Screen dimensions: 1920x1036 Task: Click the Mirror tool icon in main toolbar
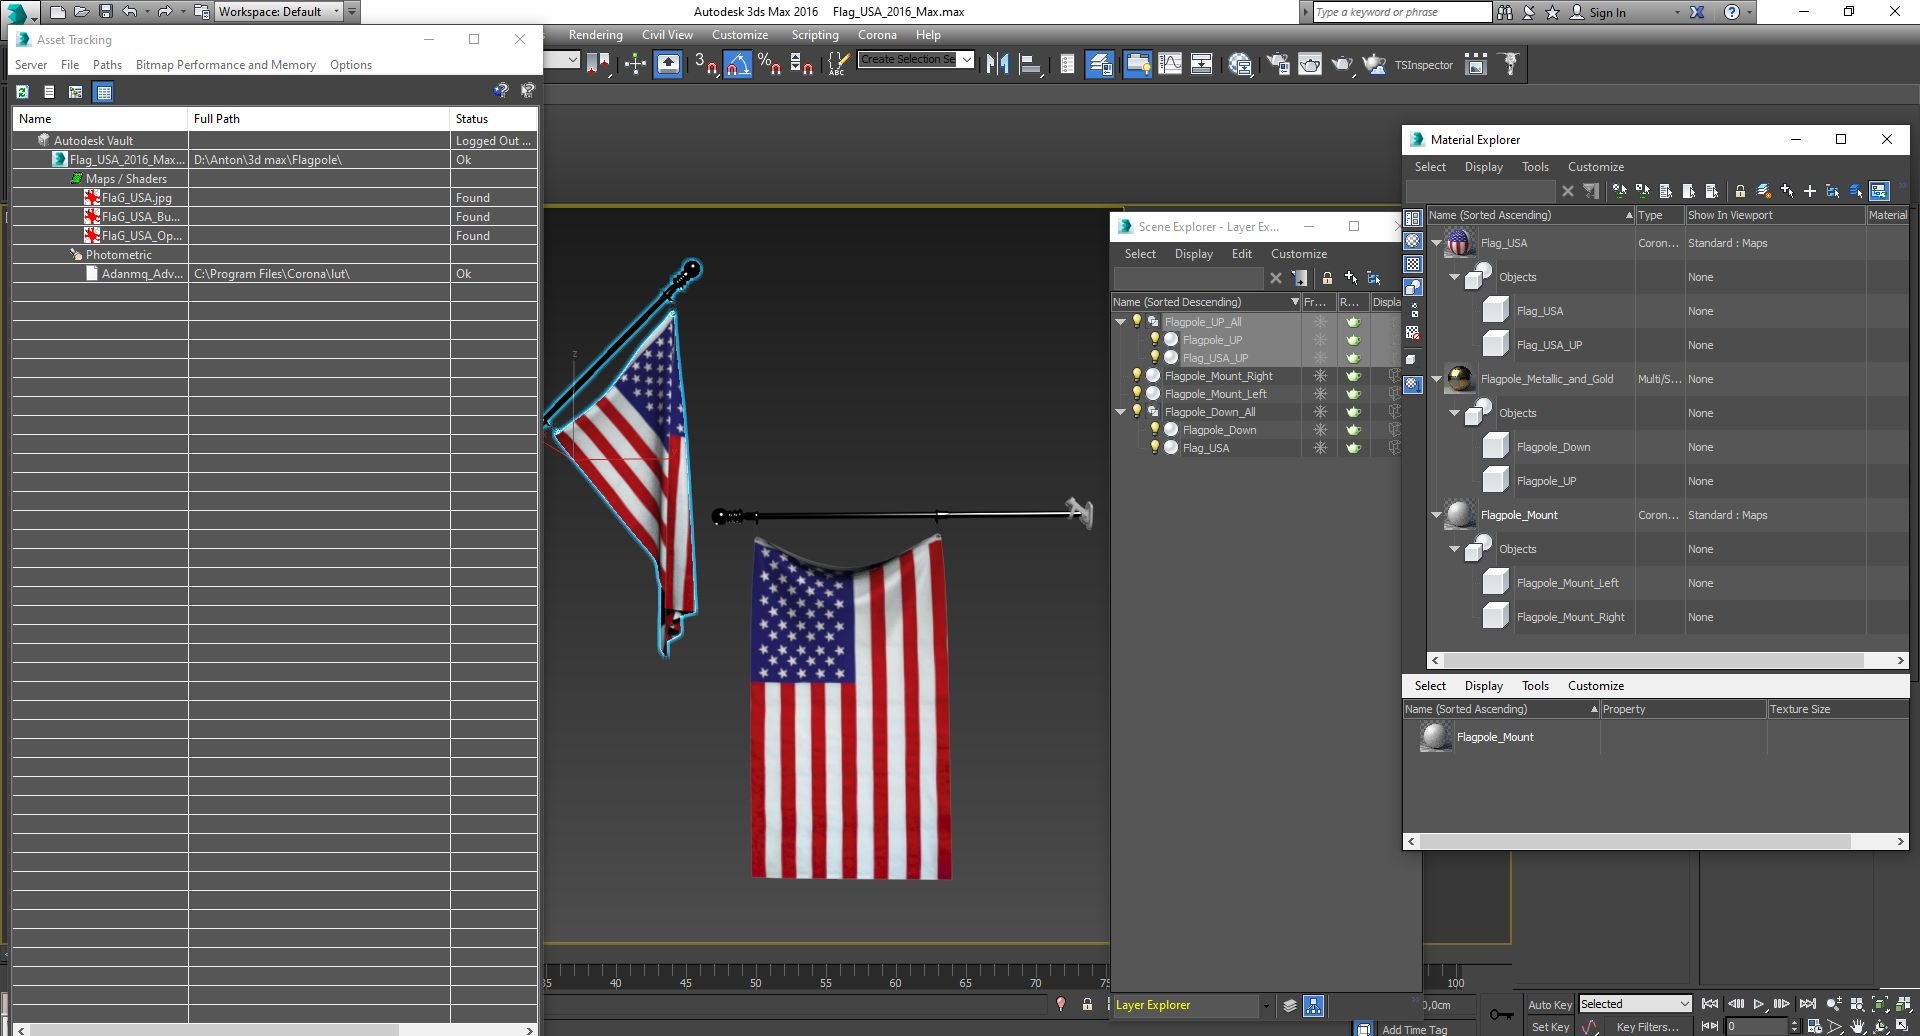[997, 65]
